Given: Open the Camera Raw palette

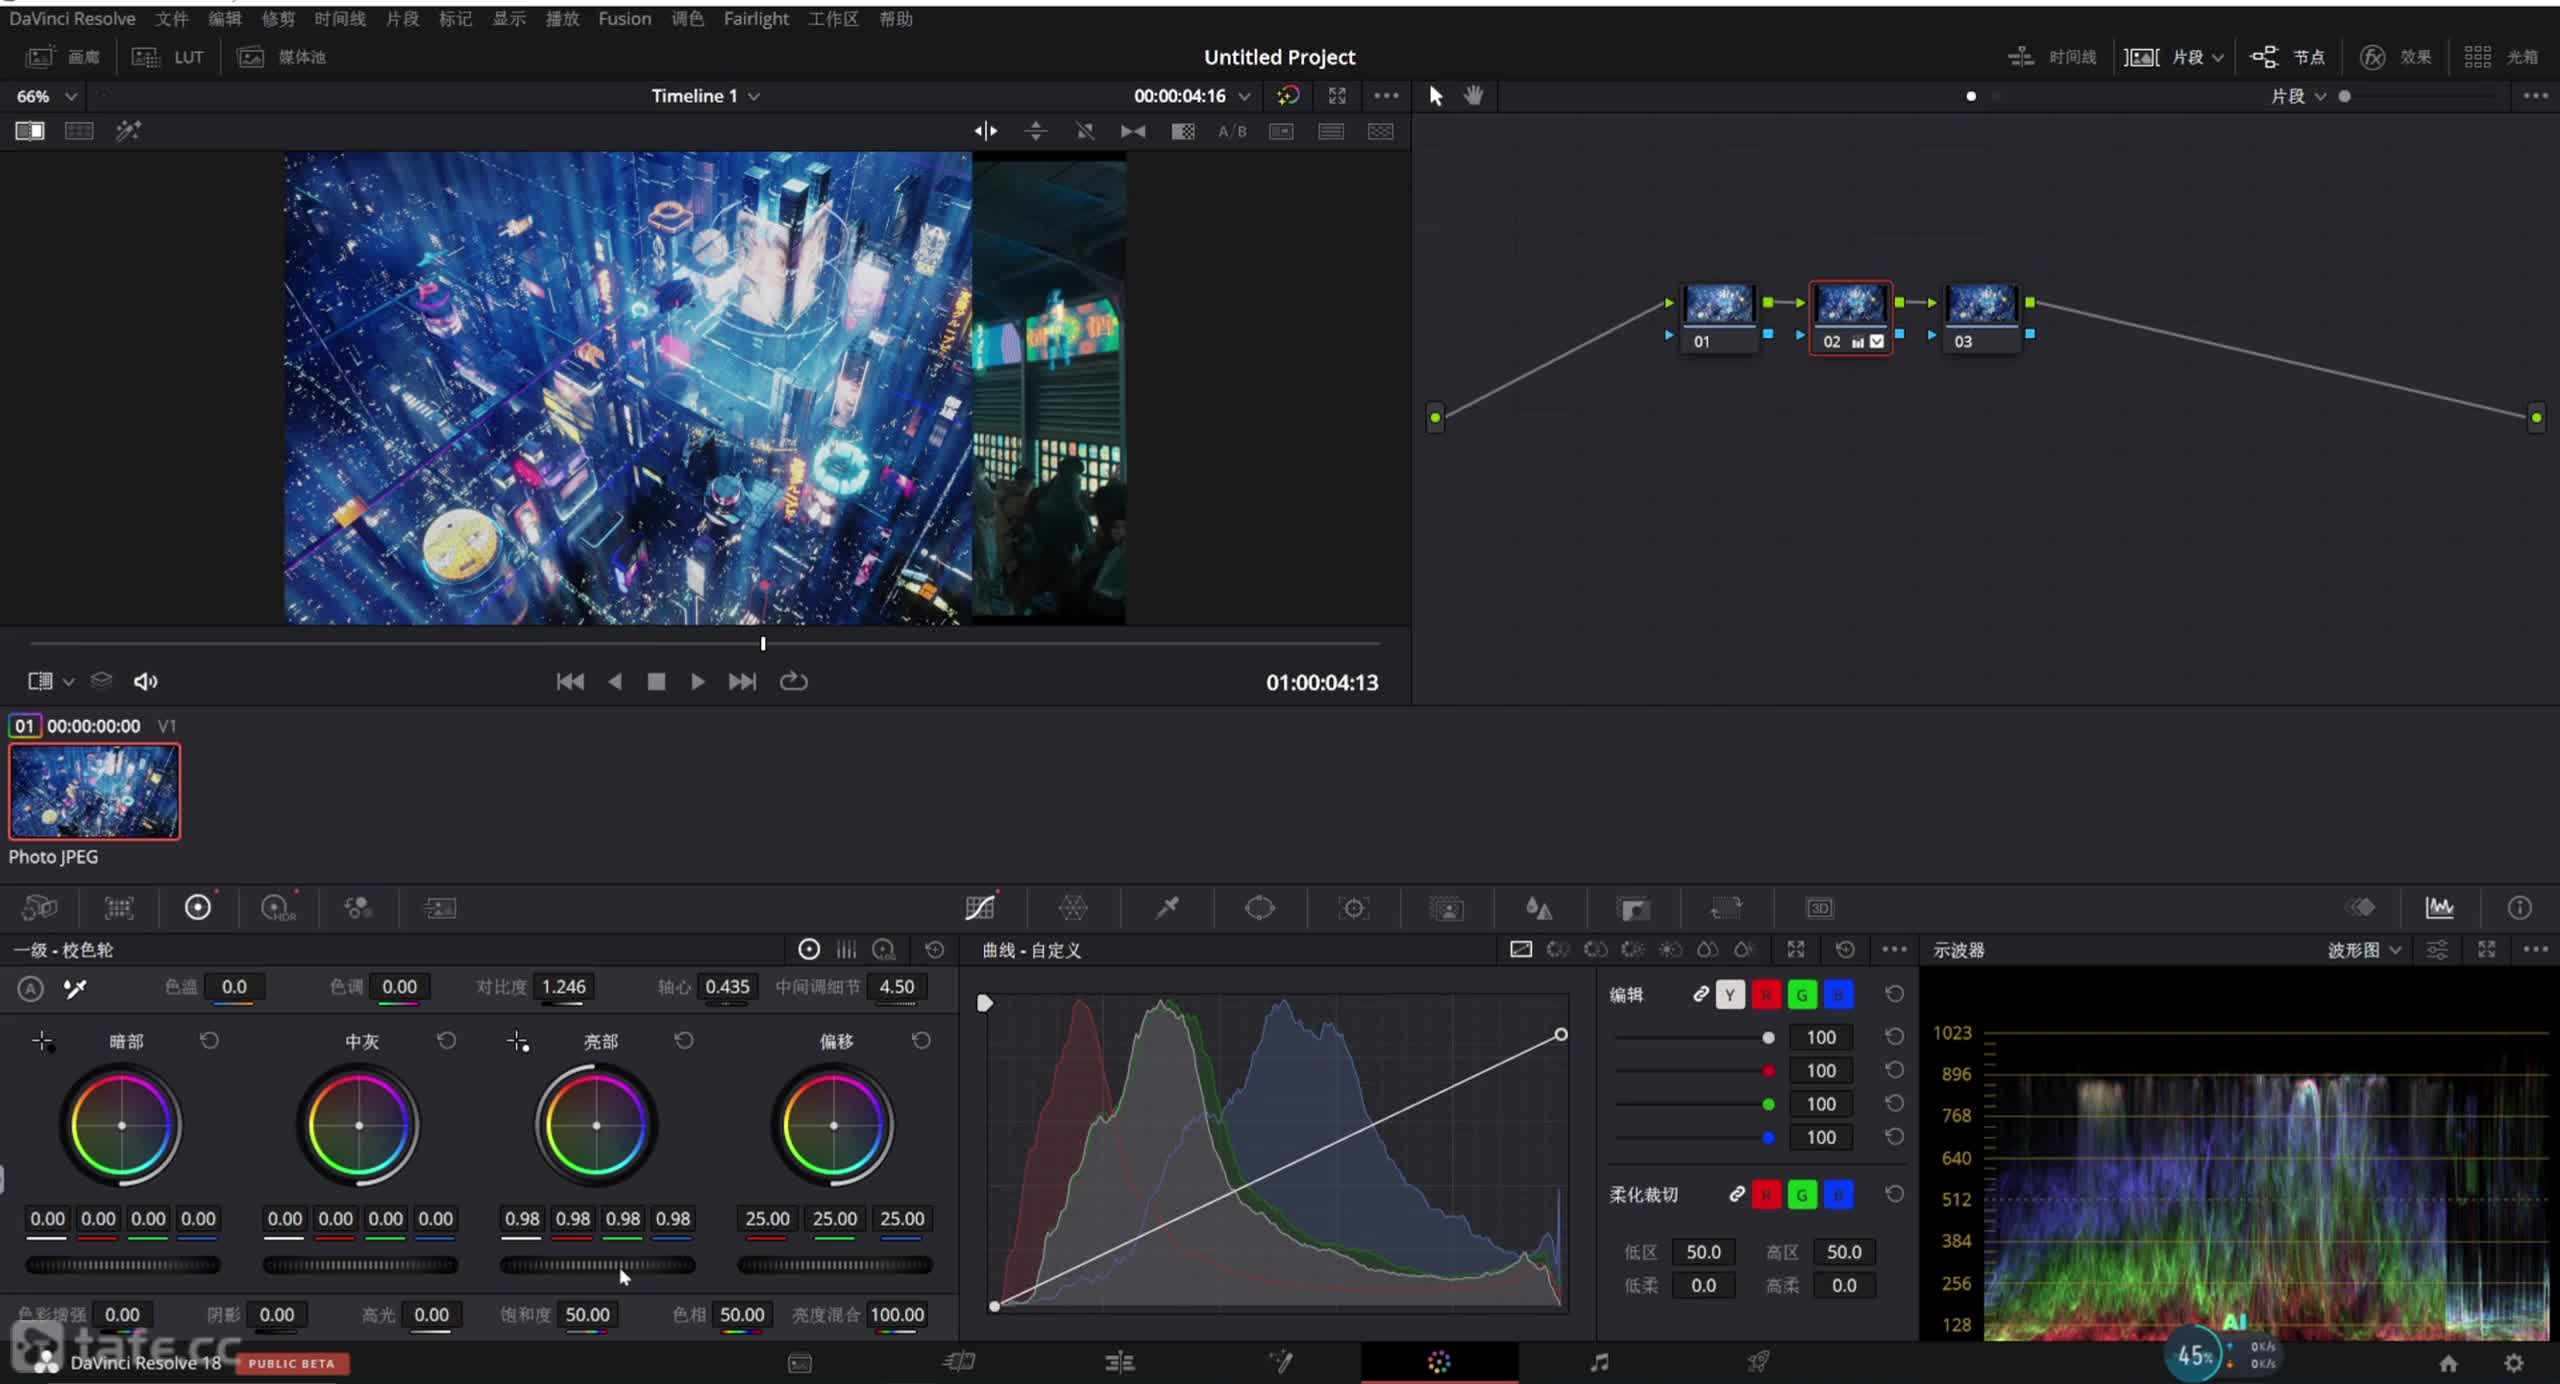Looking at the screenshot, I should [x=39, y=908].
